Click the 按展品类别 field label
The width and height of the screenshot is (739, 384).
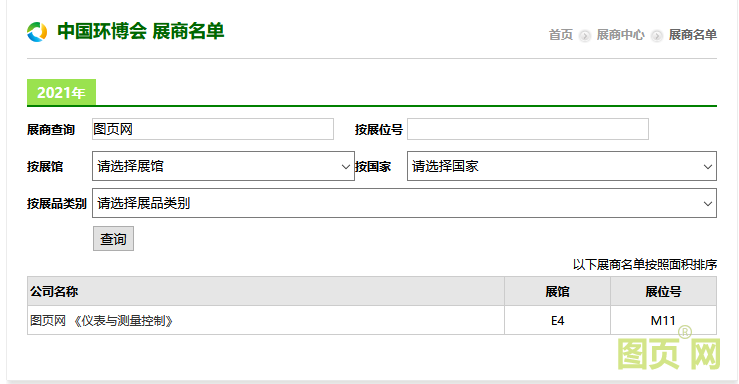coord(57,204)
